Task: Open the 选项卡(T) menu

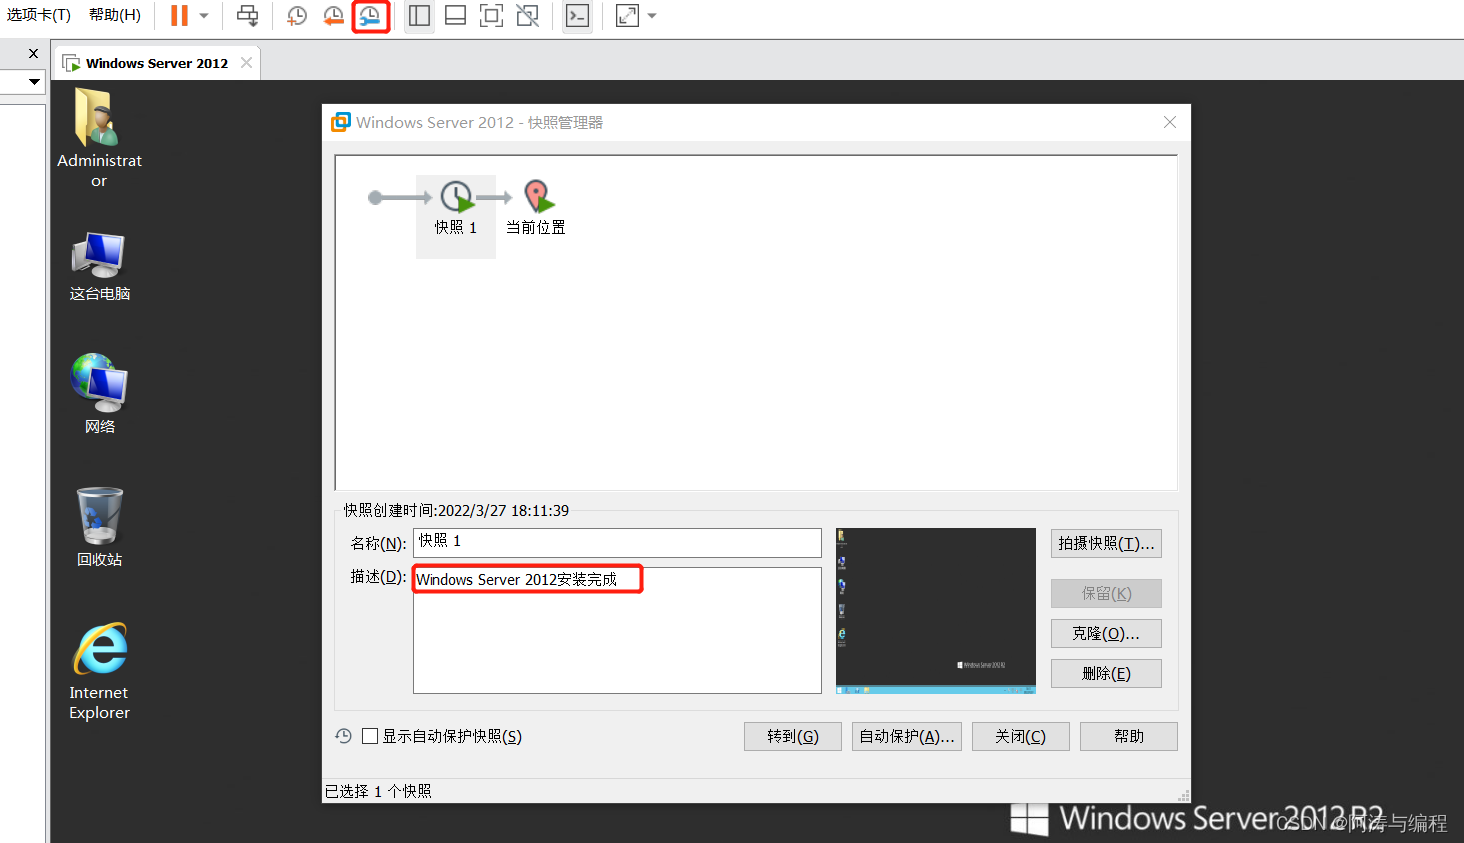Action: click(38, 14)
